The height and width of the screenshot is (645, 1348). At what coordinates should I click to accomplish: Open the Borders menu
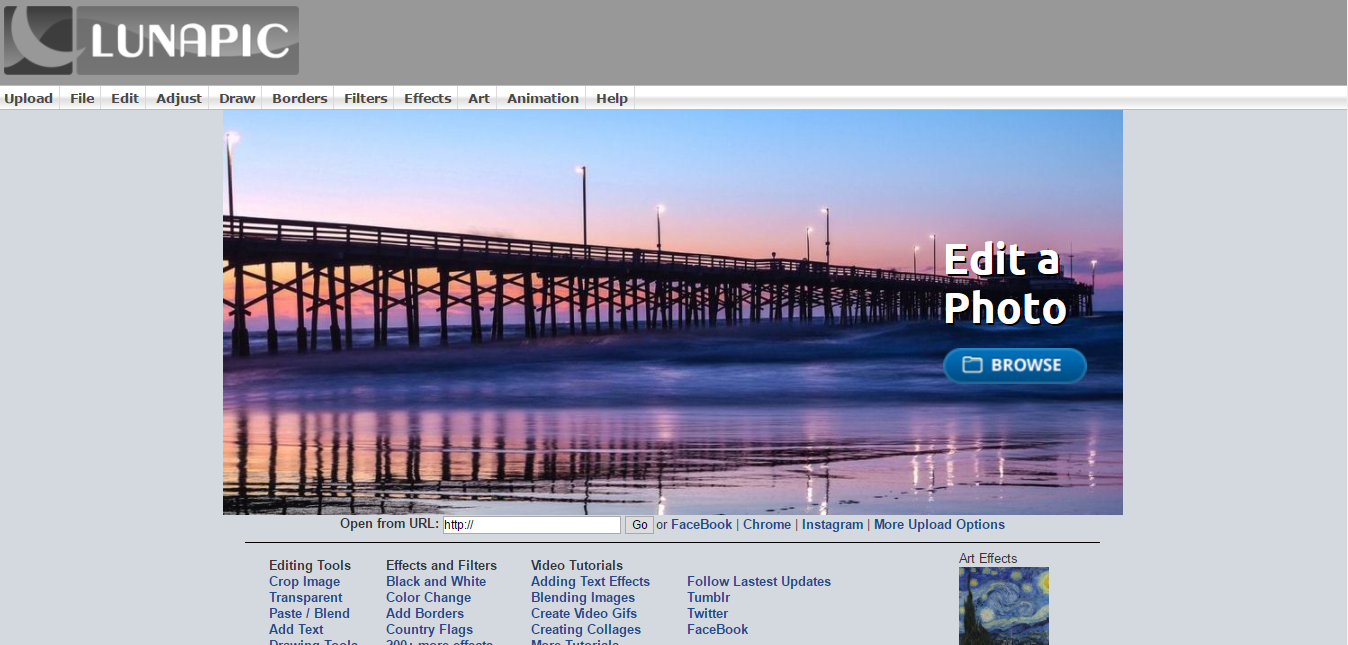[x=299, y=98]
